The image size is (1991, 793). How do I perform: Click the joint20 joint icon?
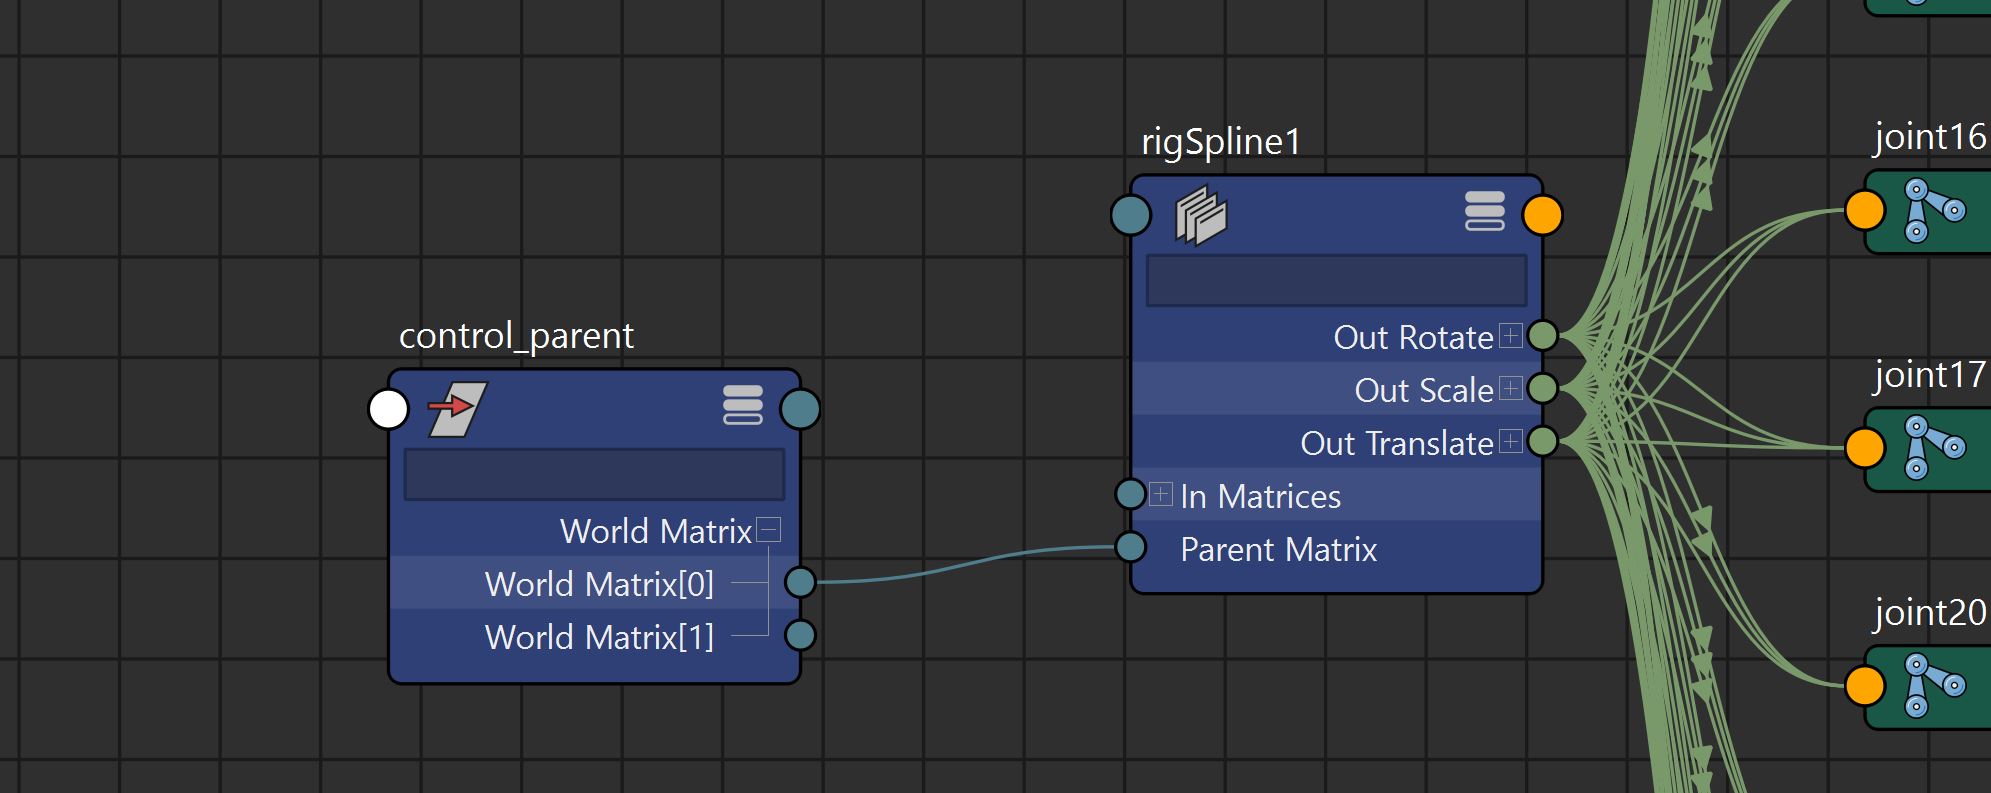click(x=1934, y=686)
